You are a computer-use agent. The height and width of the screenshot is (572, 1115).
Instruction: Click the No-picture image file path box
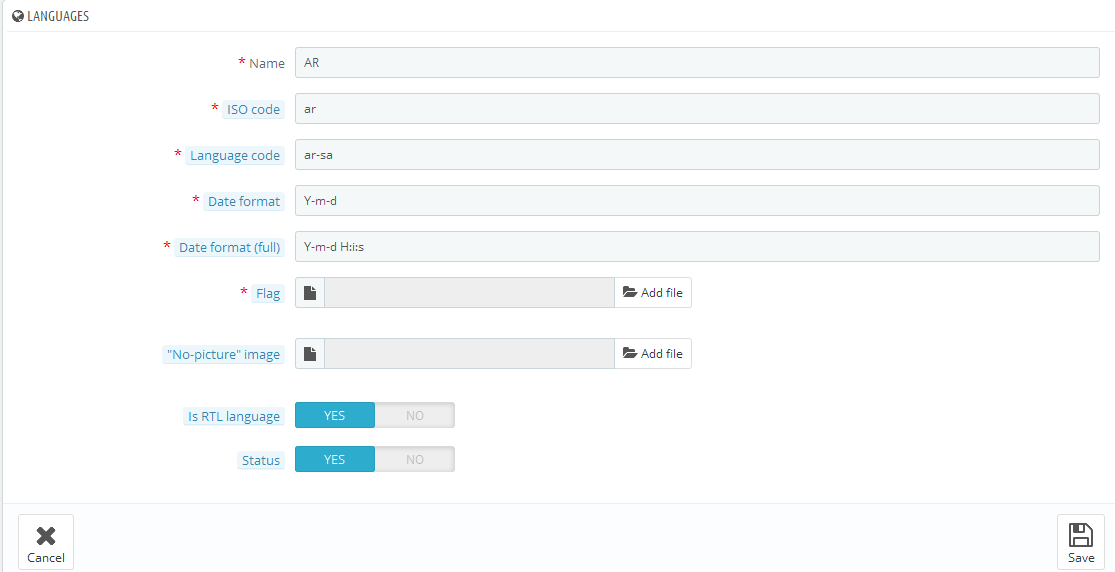click(x=469, y=354)
